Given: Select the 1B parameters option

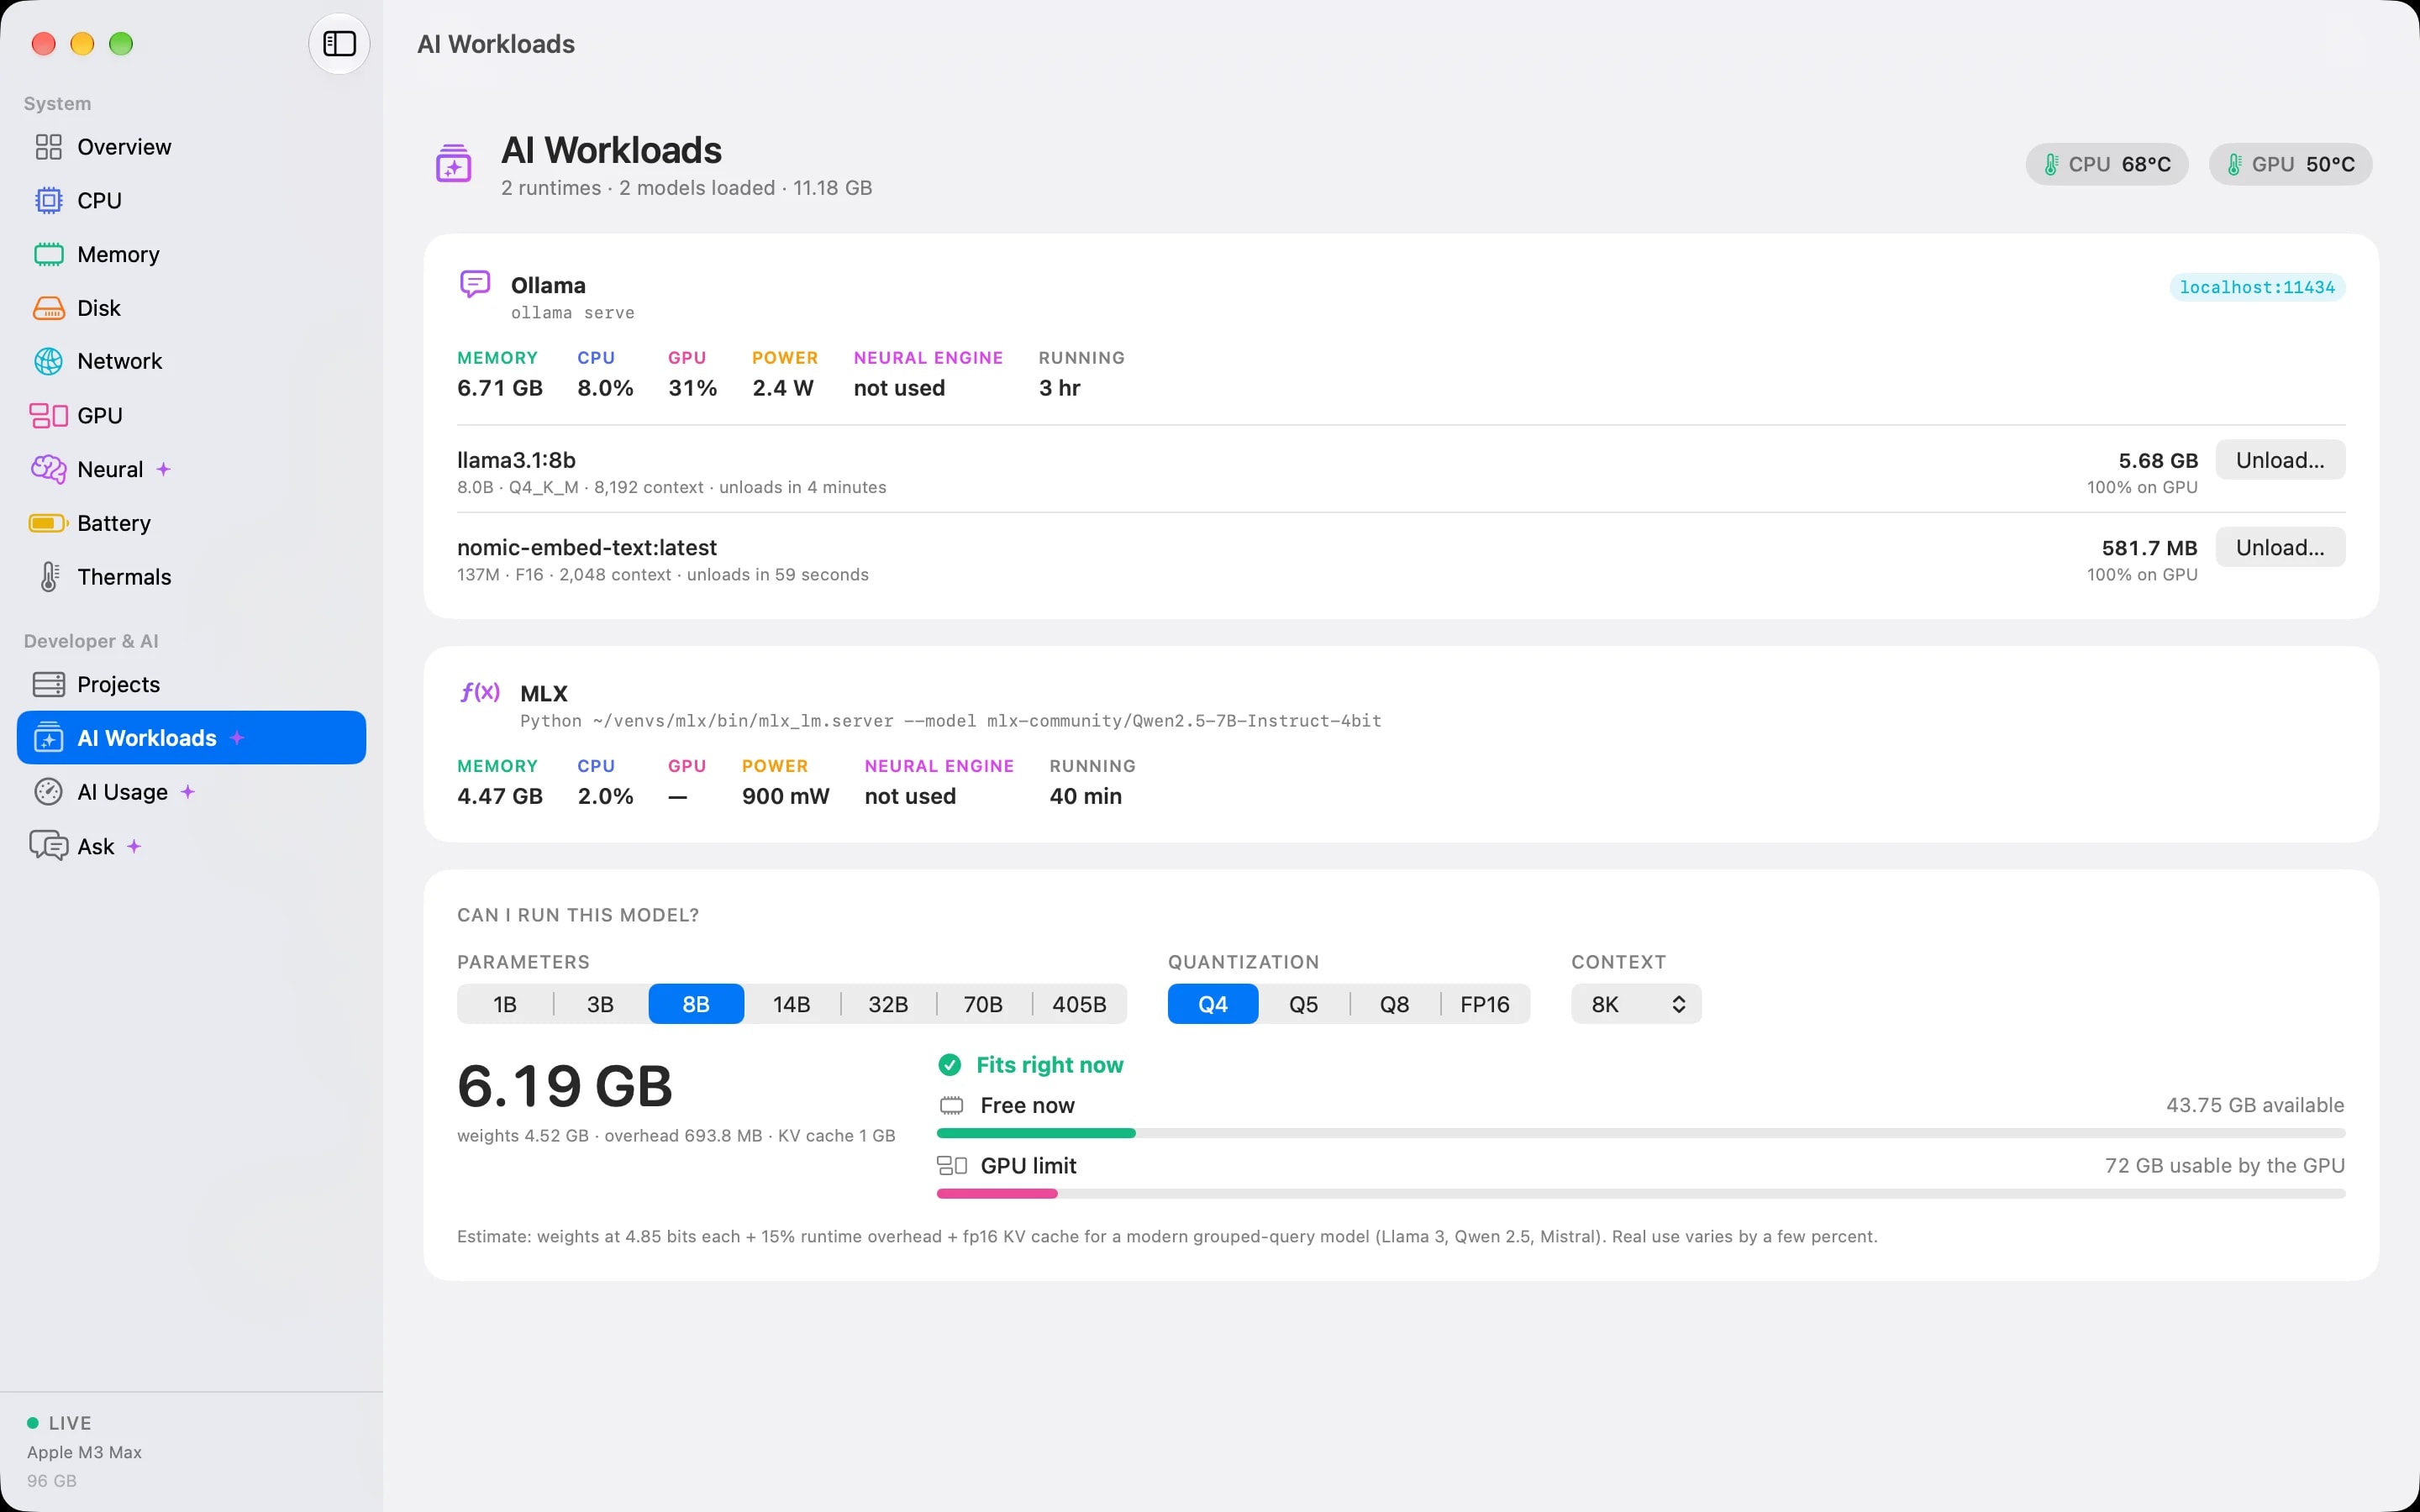Looking at the screenshot, I should click(505, 1004).
